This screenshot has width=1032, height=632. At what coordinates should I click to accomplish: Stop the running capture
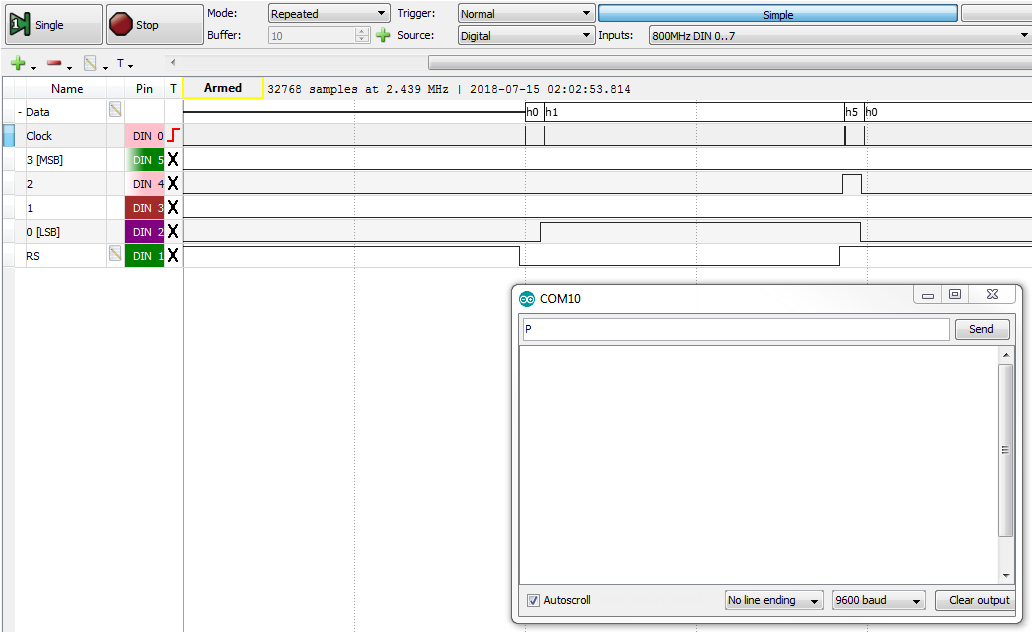tap(155, 24)
